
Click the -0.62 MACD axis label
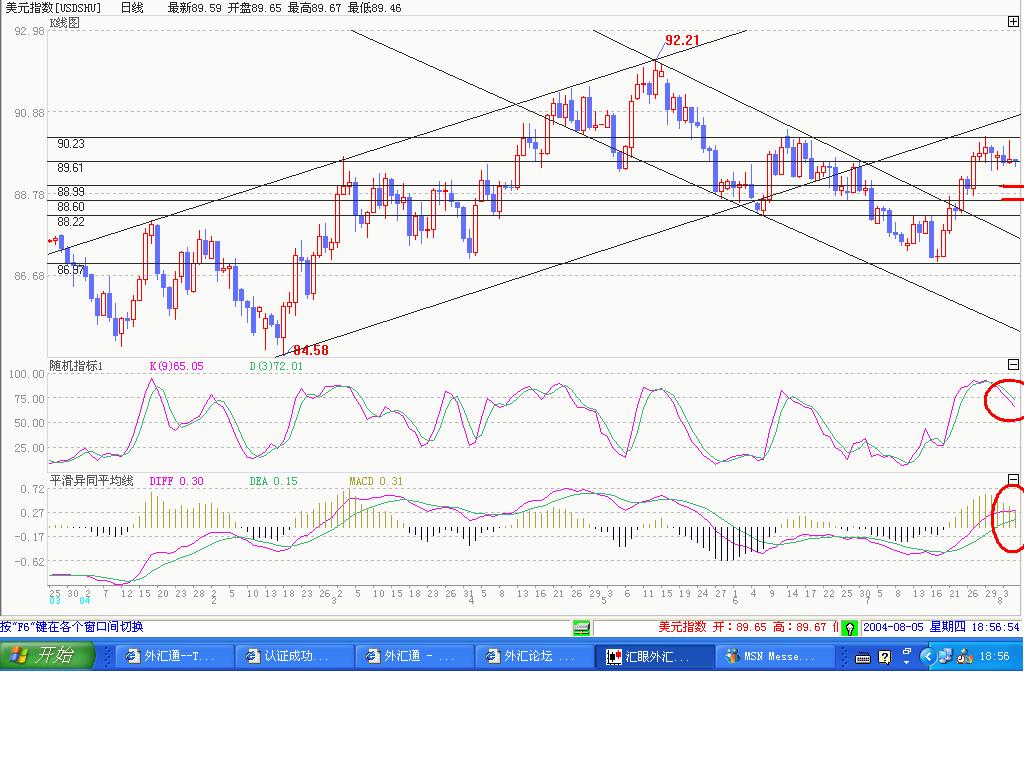(31, 562)
